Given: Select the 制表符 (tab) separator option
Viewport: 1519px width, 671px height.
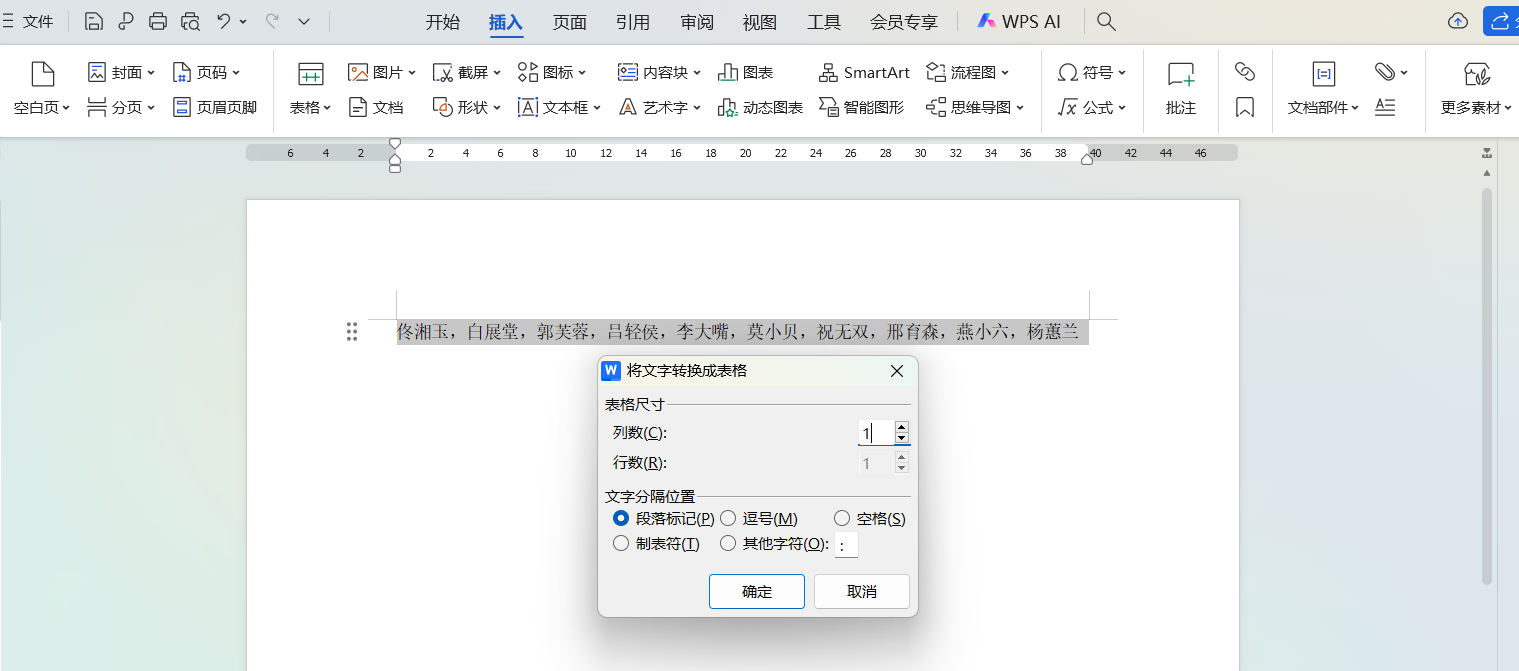Looking at the screenshot, I should 621,543.
